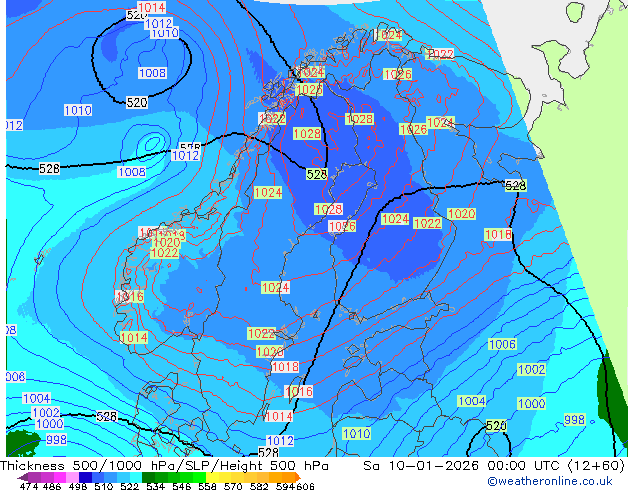Screen dimensions: 634x490
Task: Click the '528' label on the far-left contour line
Action: click(x=49, y=168)
